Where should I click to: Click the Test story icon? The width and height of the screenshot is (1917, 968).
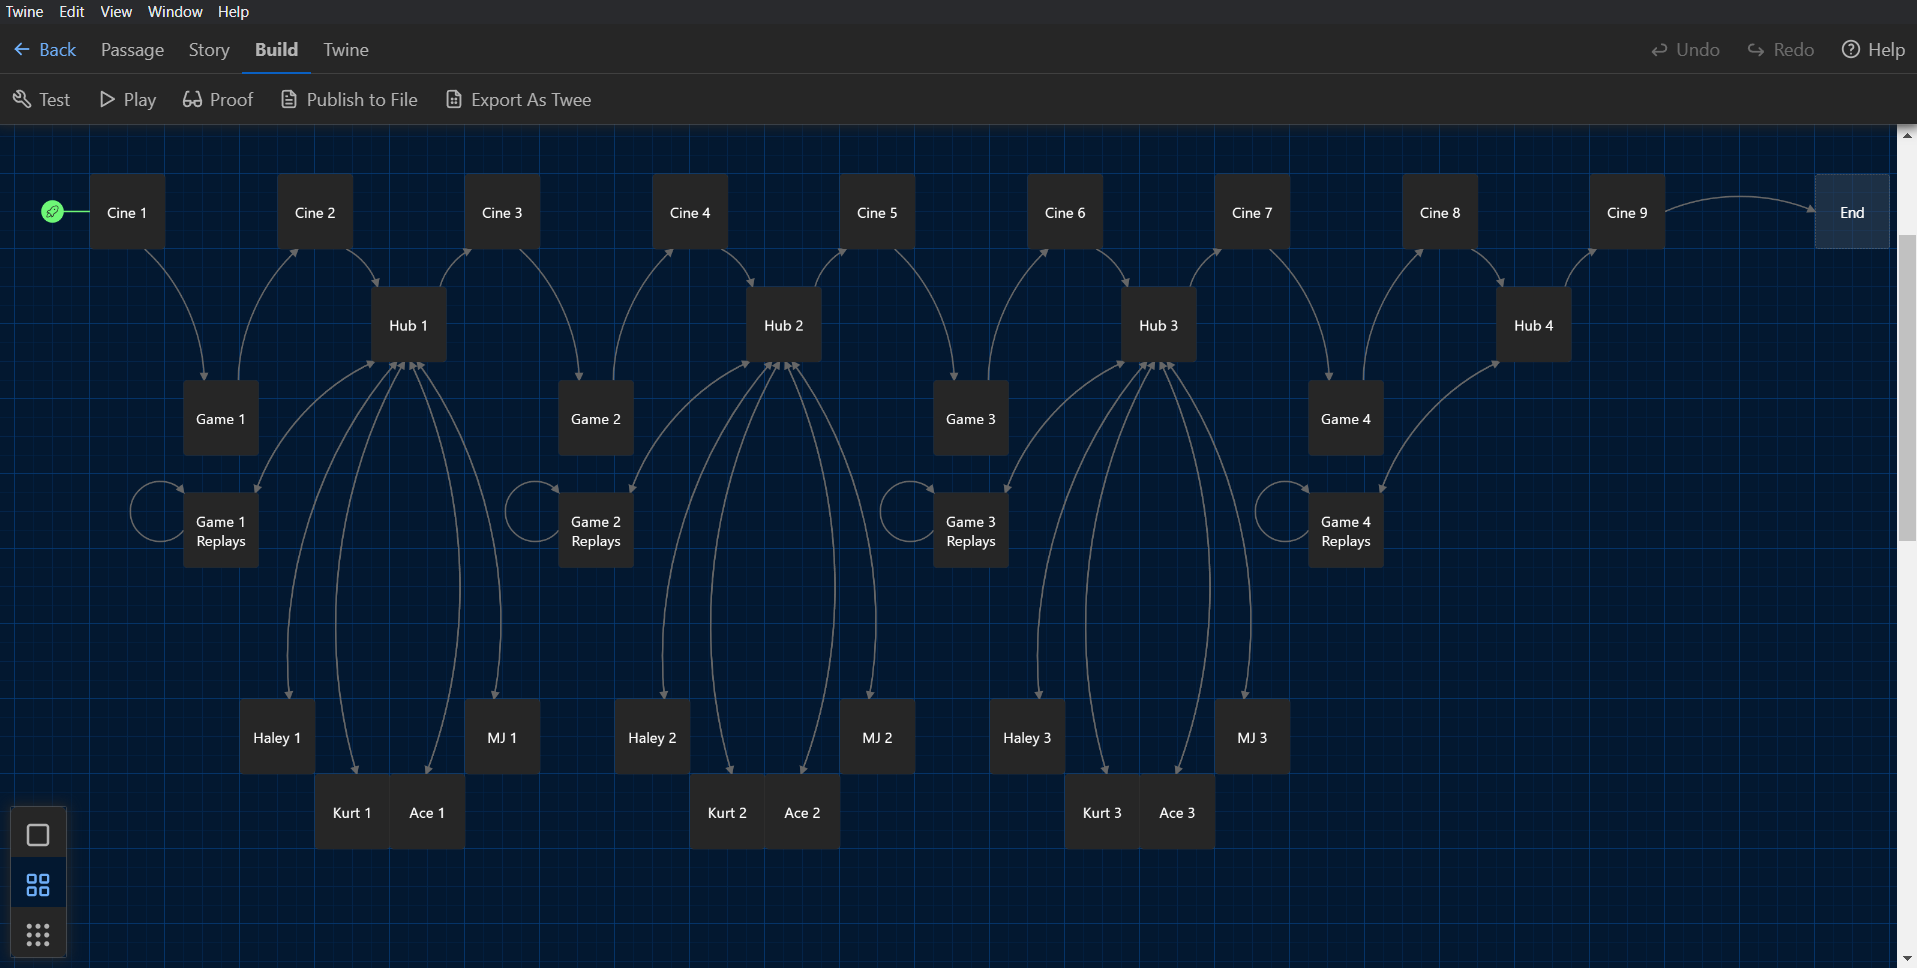click(x=21, y=99)
